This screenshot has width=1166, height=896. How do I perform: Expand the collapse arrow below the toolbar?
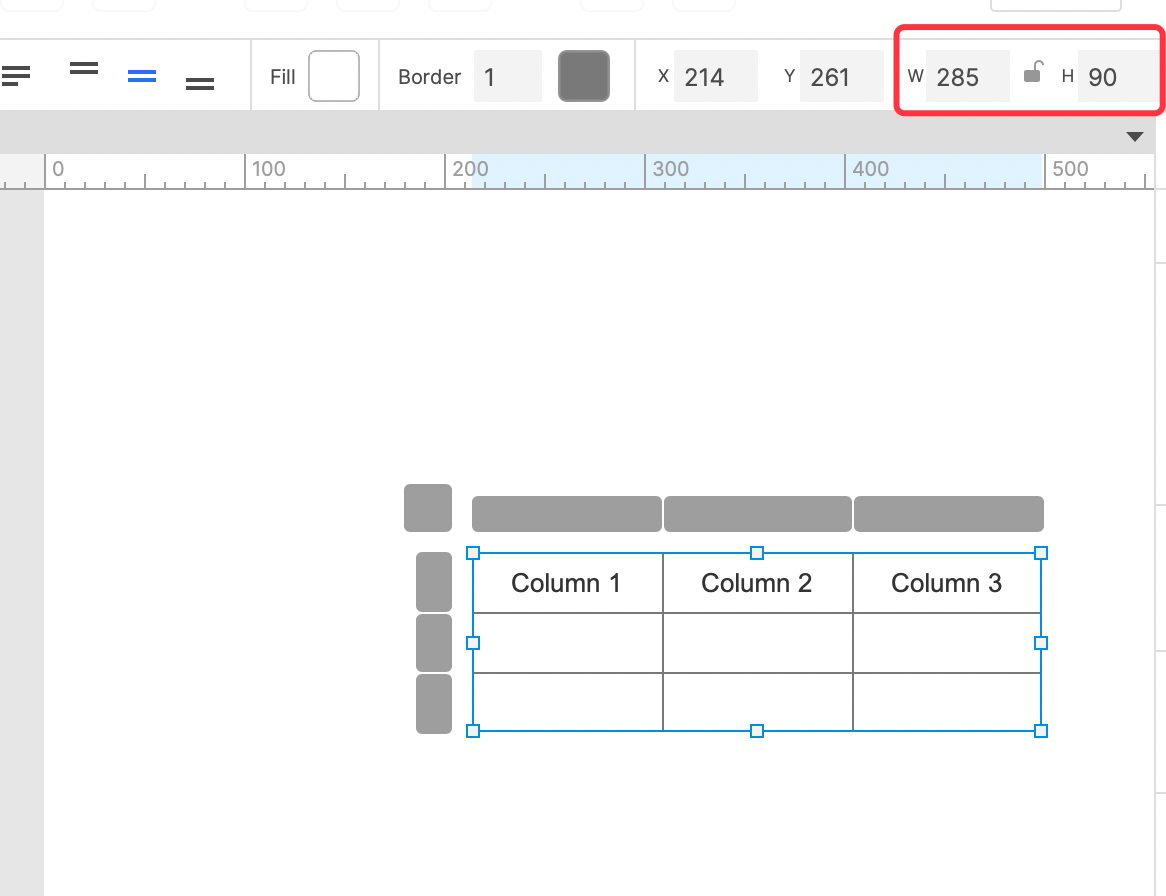(x=1134, y=136)
